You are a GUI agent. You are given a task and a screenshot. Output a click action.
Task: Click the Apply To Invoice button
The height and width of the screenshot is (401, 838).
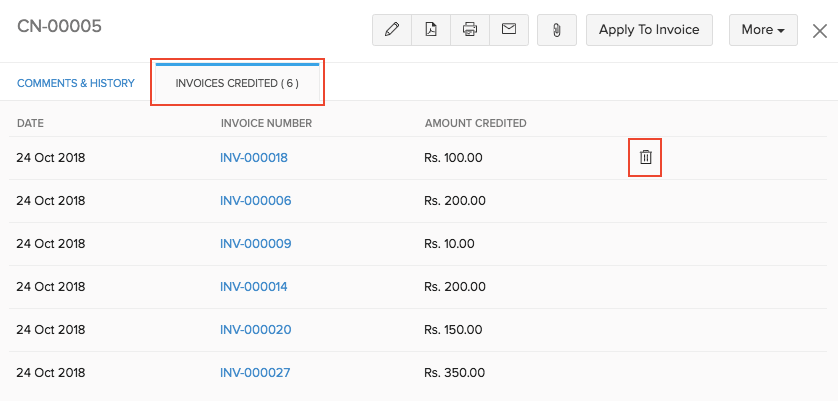(649, 30)
